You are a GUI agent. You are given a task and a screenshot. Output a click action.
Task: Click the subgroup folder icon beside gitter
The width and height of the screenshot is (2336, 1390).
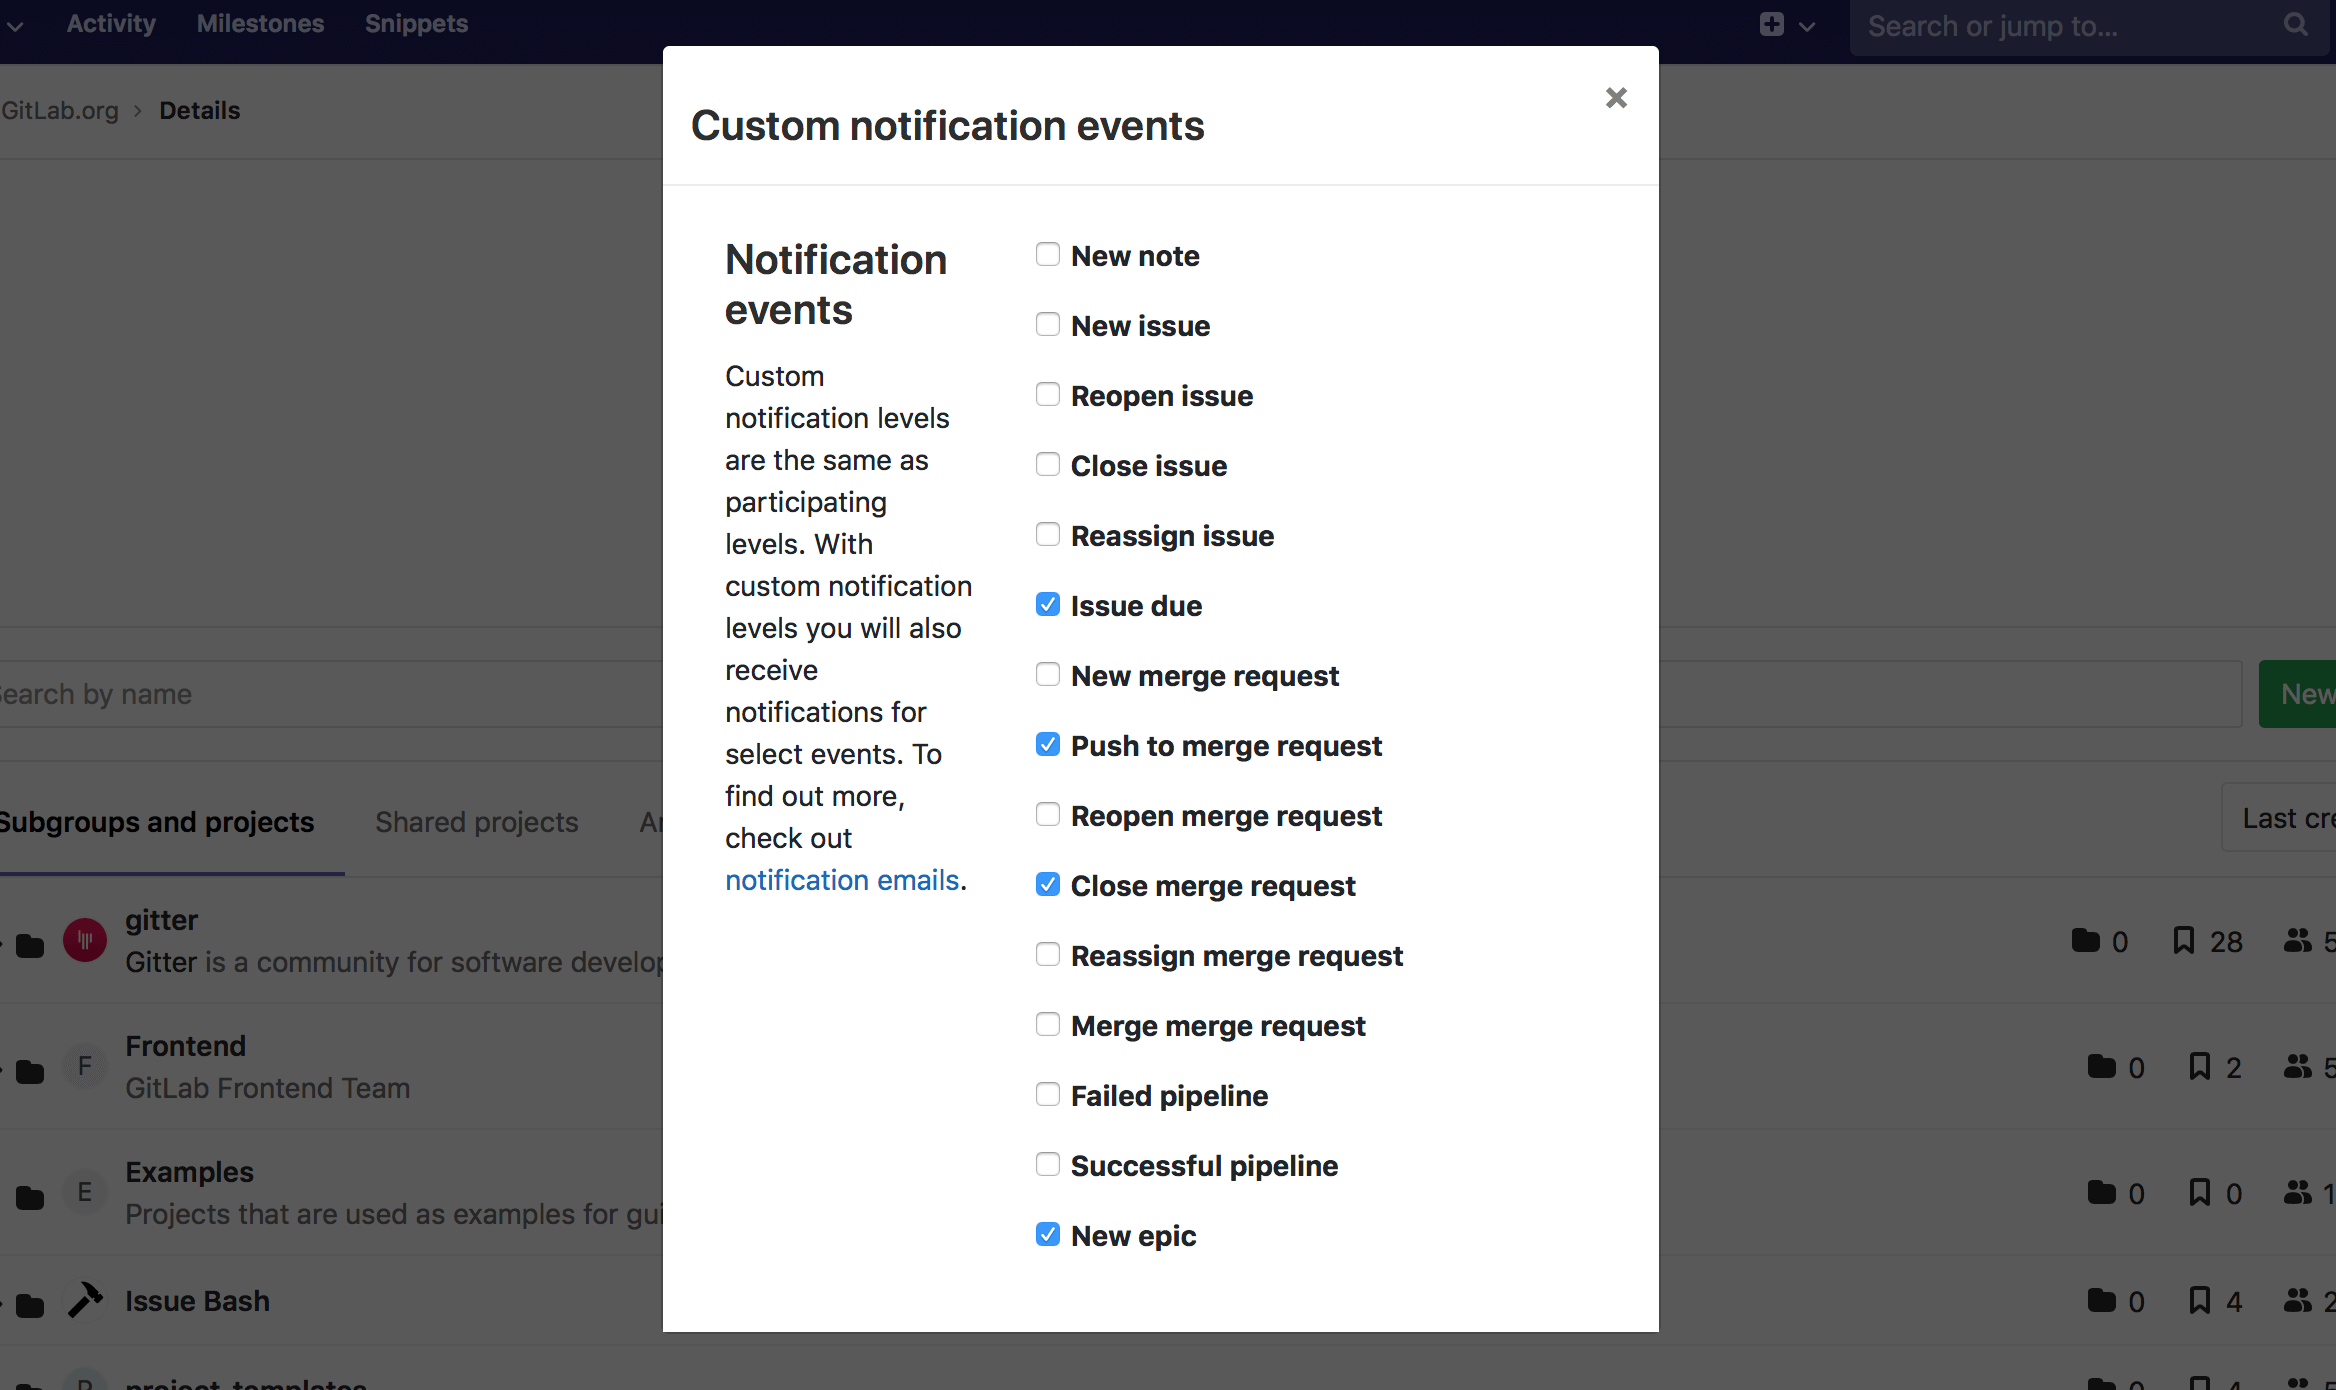[x=30, y=946]
